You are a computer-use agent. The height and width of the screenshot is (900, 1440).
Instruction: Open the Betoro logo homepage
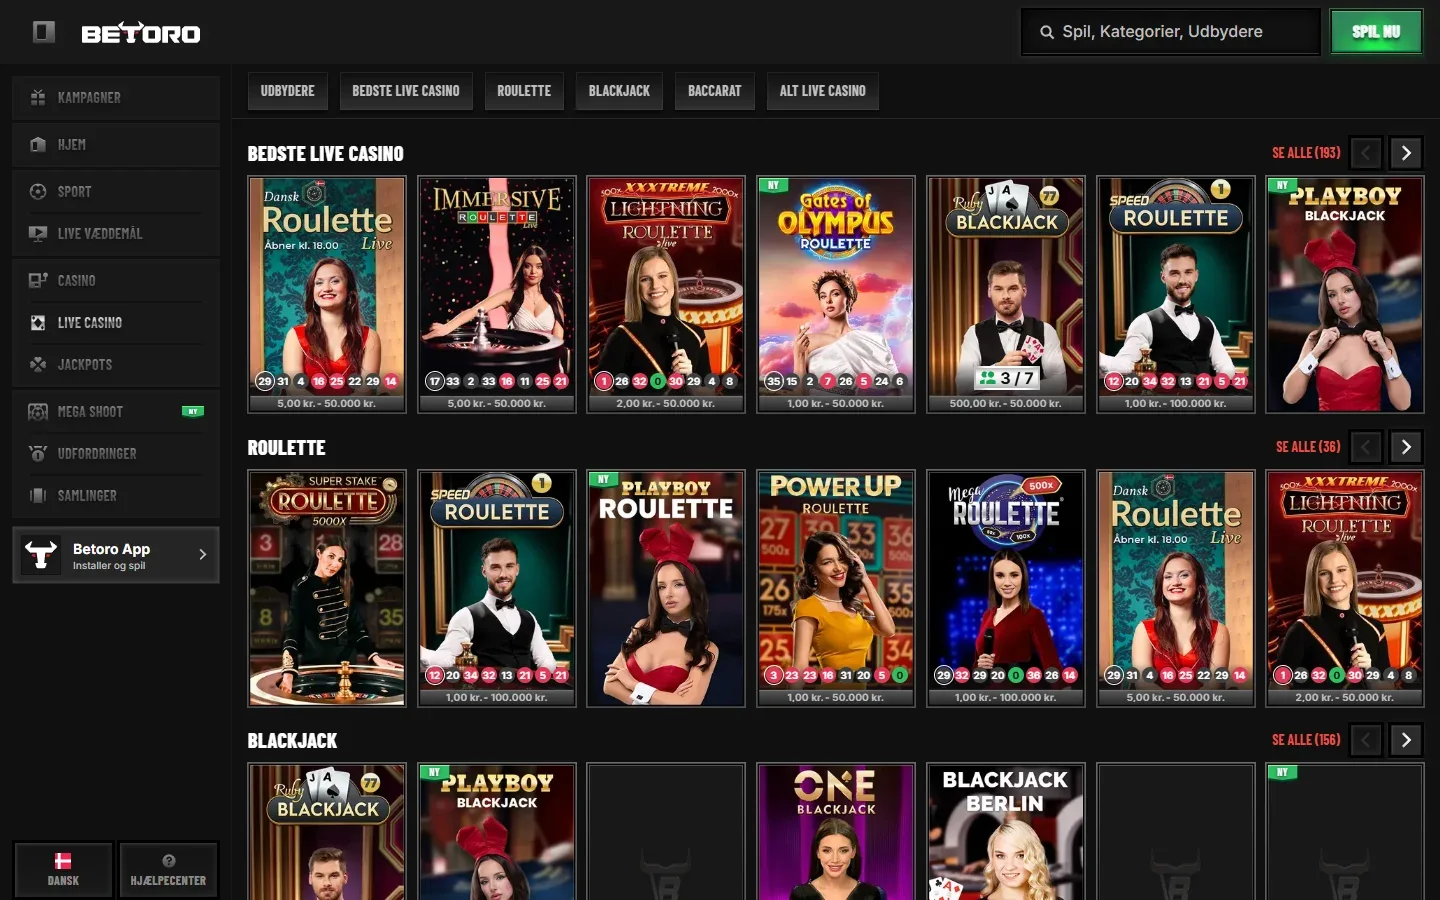(141, 33)
